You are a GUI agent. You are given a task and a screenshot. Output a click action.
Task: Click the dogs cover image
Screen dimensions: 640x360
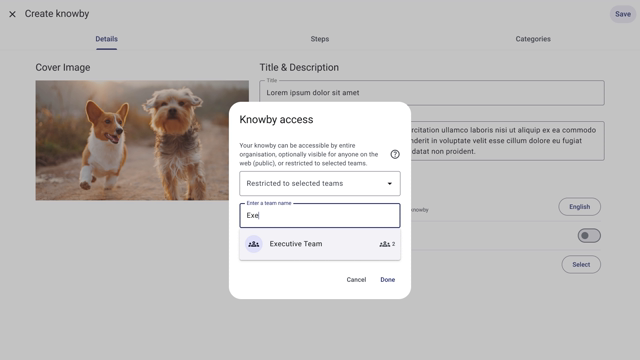point(142,140)
